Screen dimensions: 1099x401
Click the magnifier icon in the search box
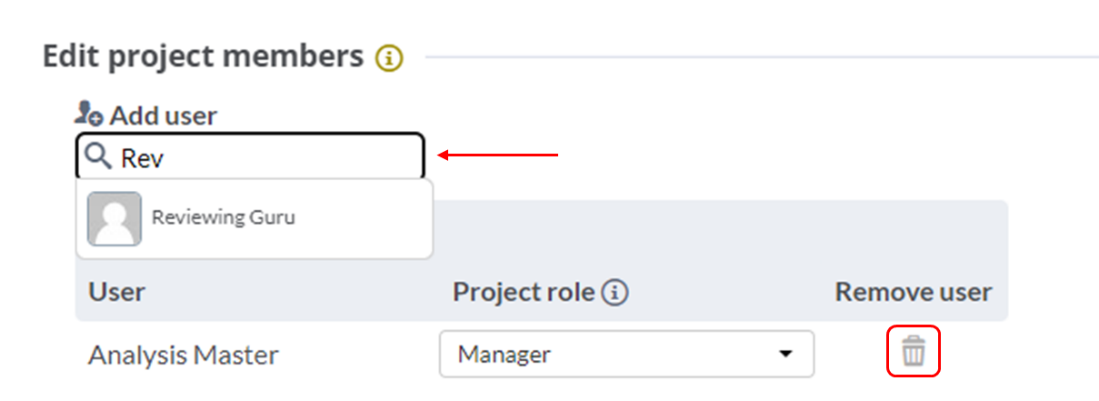click(97, 156)
